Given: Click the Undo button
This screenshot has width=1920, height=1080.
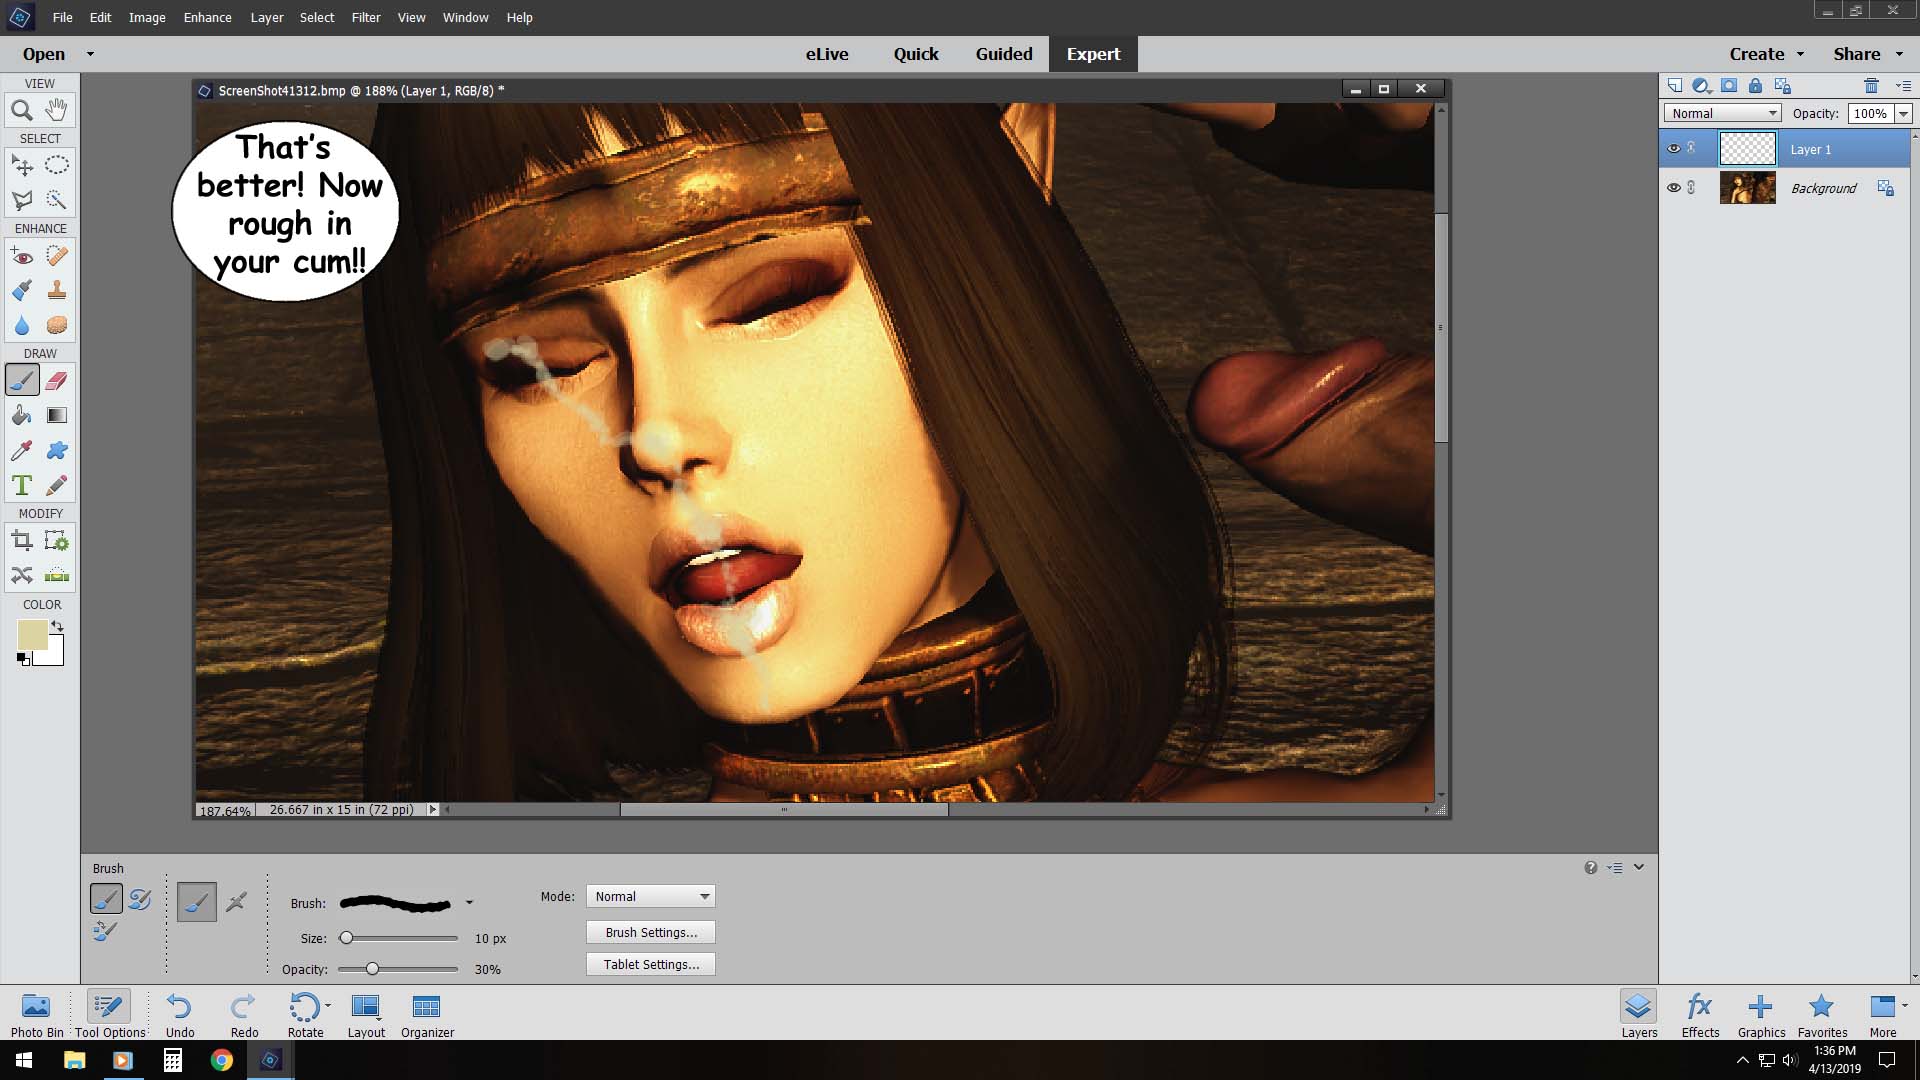Looking at the screenshot, I should tap(180, 1013).
